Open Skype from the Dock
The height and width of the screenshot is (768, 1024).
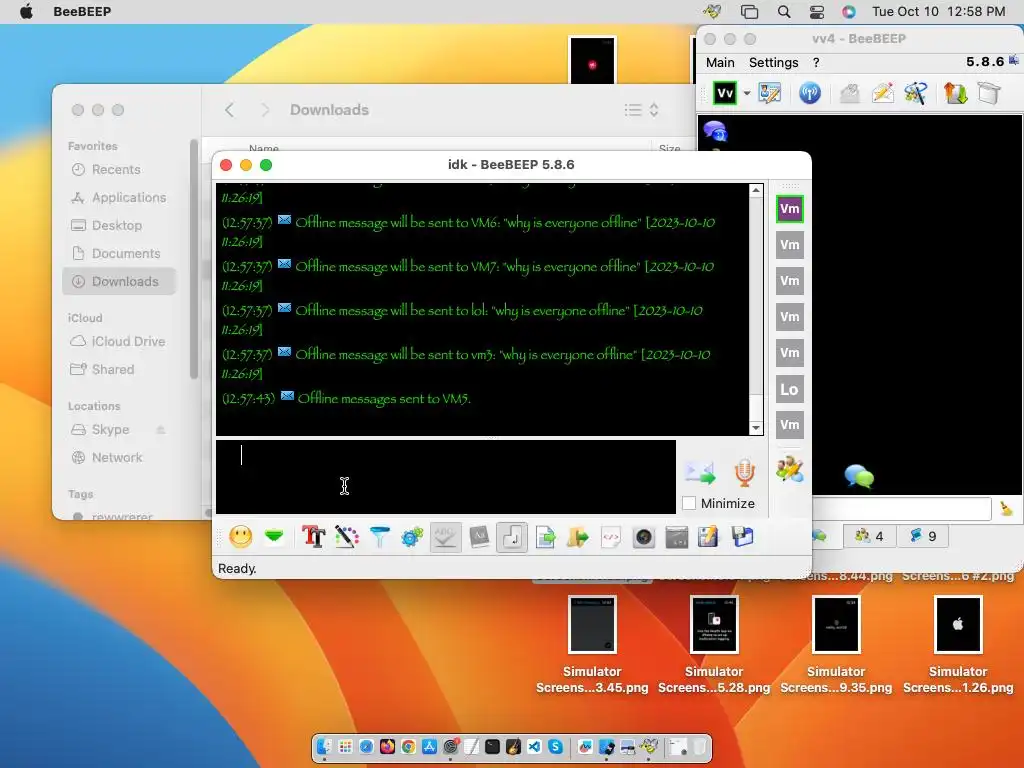(556, 746)
